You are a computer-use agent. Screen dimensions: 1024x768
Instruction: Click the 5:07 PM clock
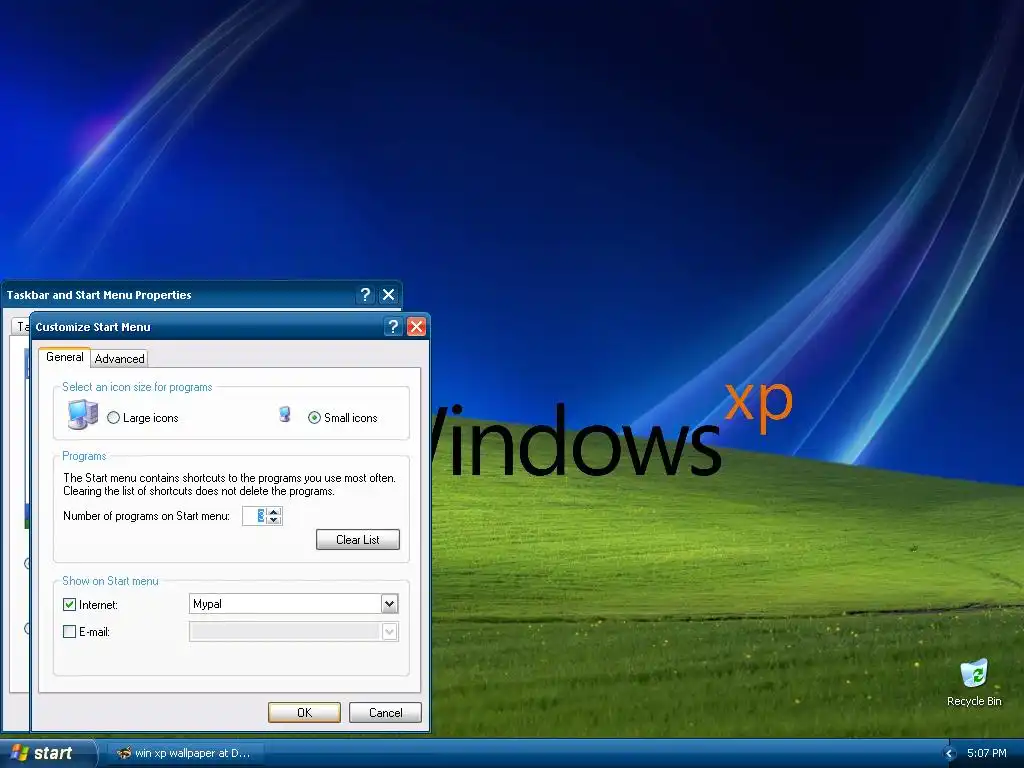point(987,753)
